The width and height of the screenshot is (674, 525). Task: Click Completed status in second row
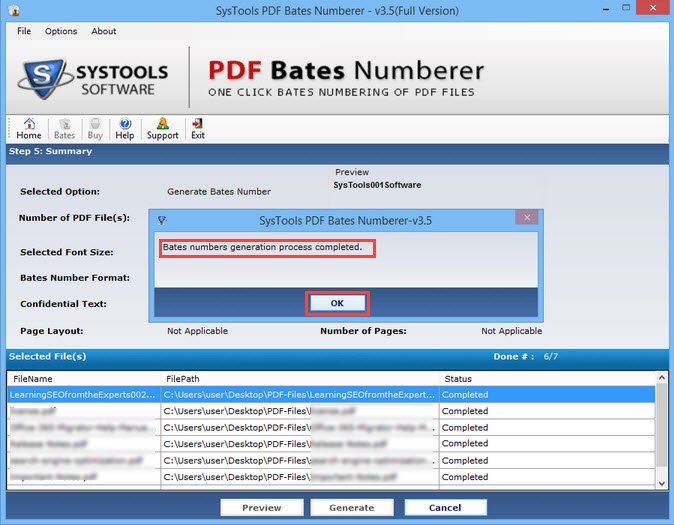pyautogui.click(x=465, y=411)
